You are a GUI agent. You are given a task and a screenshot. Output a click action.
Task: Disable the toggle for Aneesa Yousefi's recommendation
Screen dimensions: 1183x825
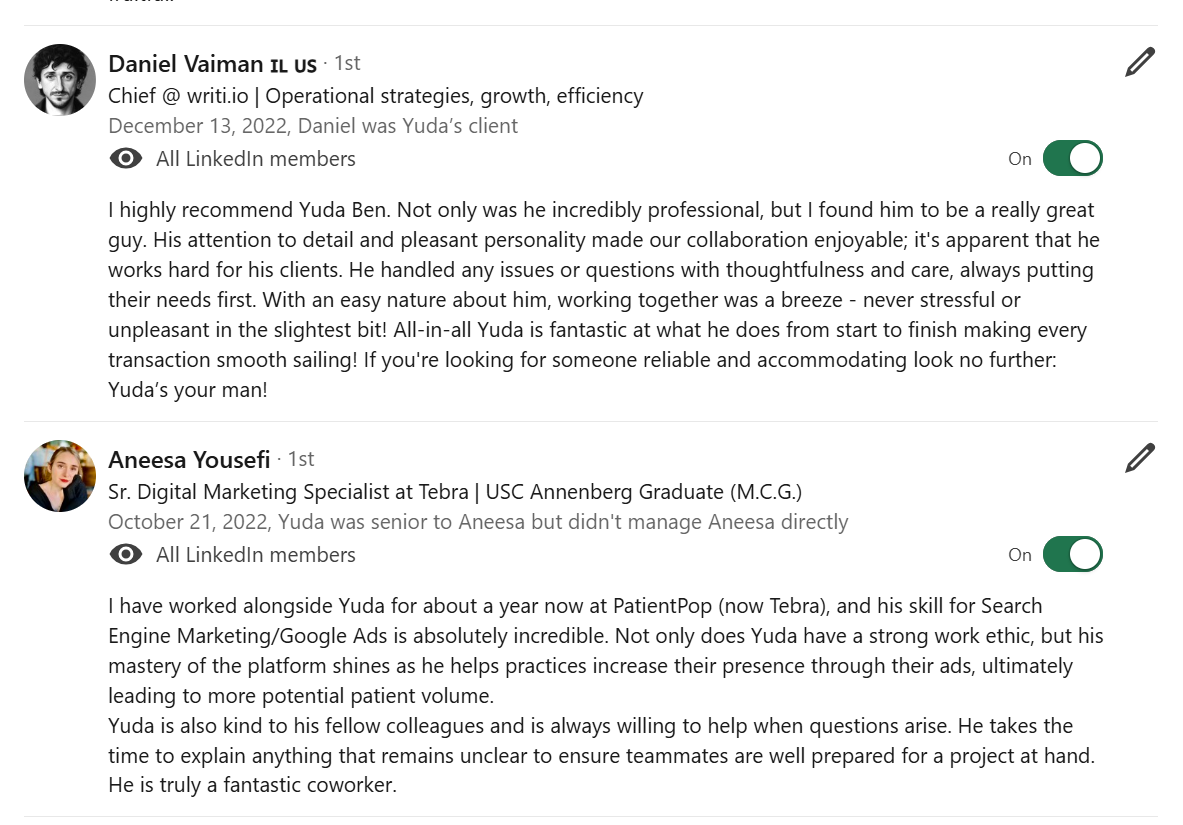point(1072,555)
